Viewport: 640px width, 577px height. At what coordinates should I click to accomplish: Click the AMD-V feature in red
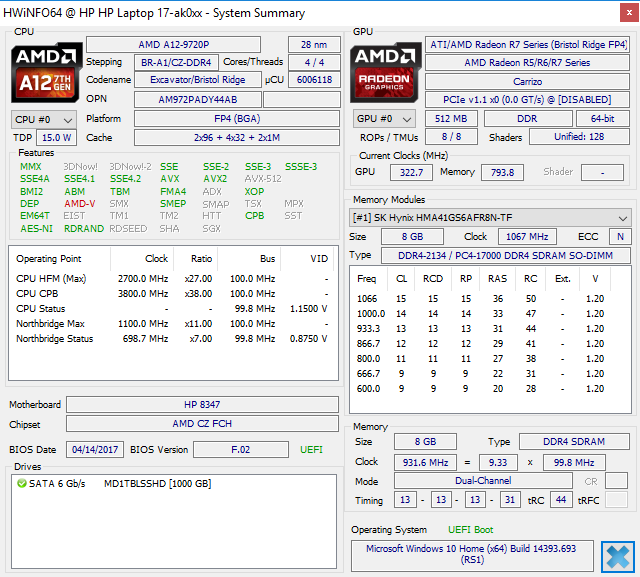tap(80, 204)
